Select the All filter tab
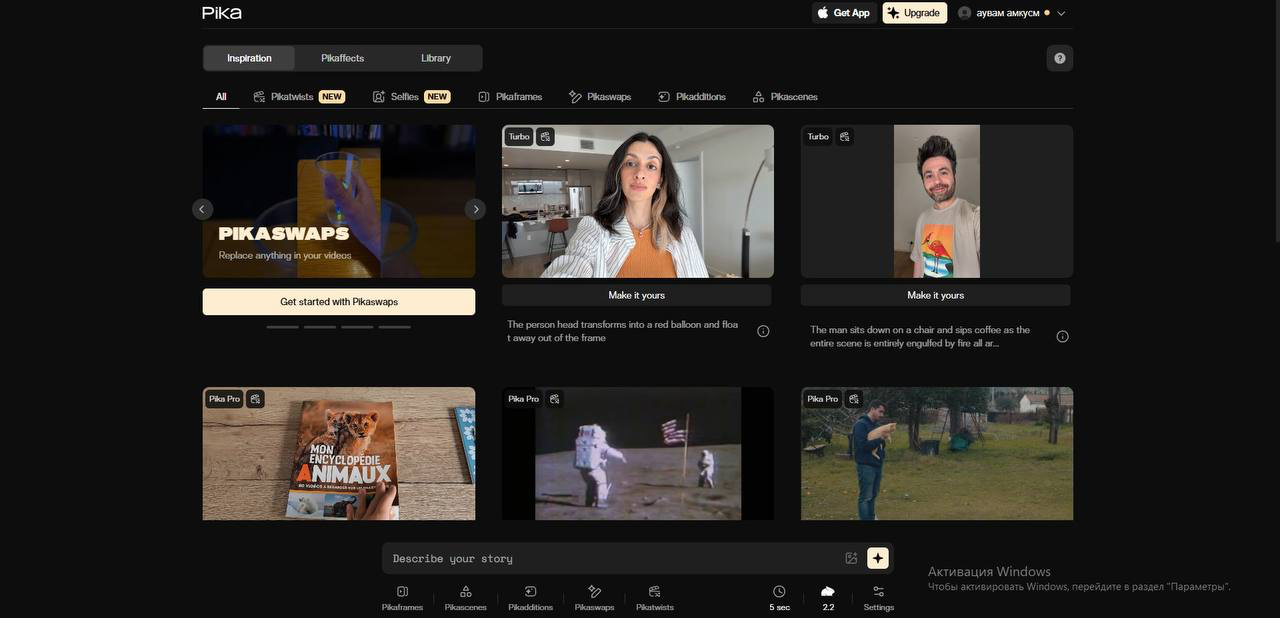The width and height of the screenshot is (1280, 618). pyautogui.click(x=221, y=97)
